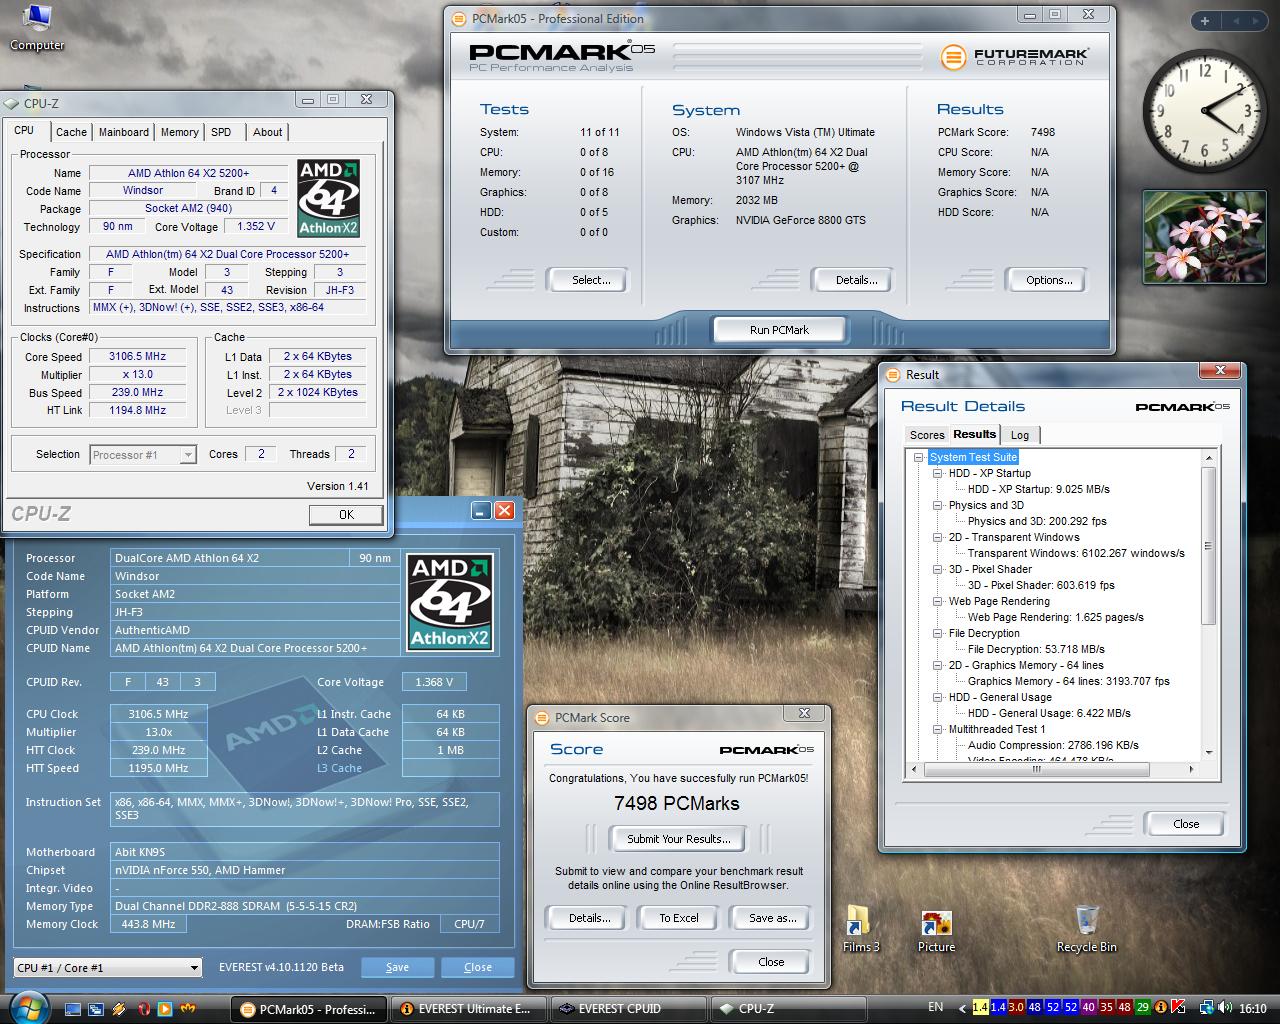Click the yellow 1.4 tray sensor icon
The image size is (1280, 1024).
point(981,1007)
